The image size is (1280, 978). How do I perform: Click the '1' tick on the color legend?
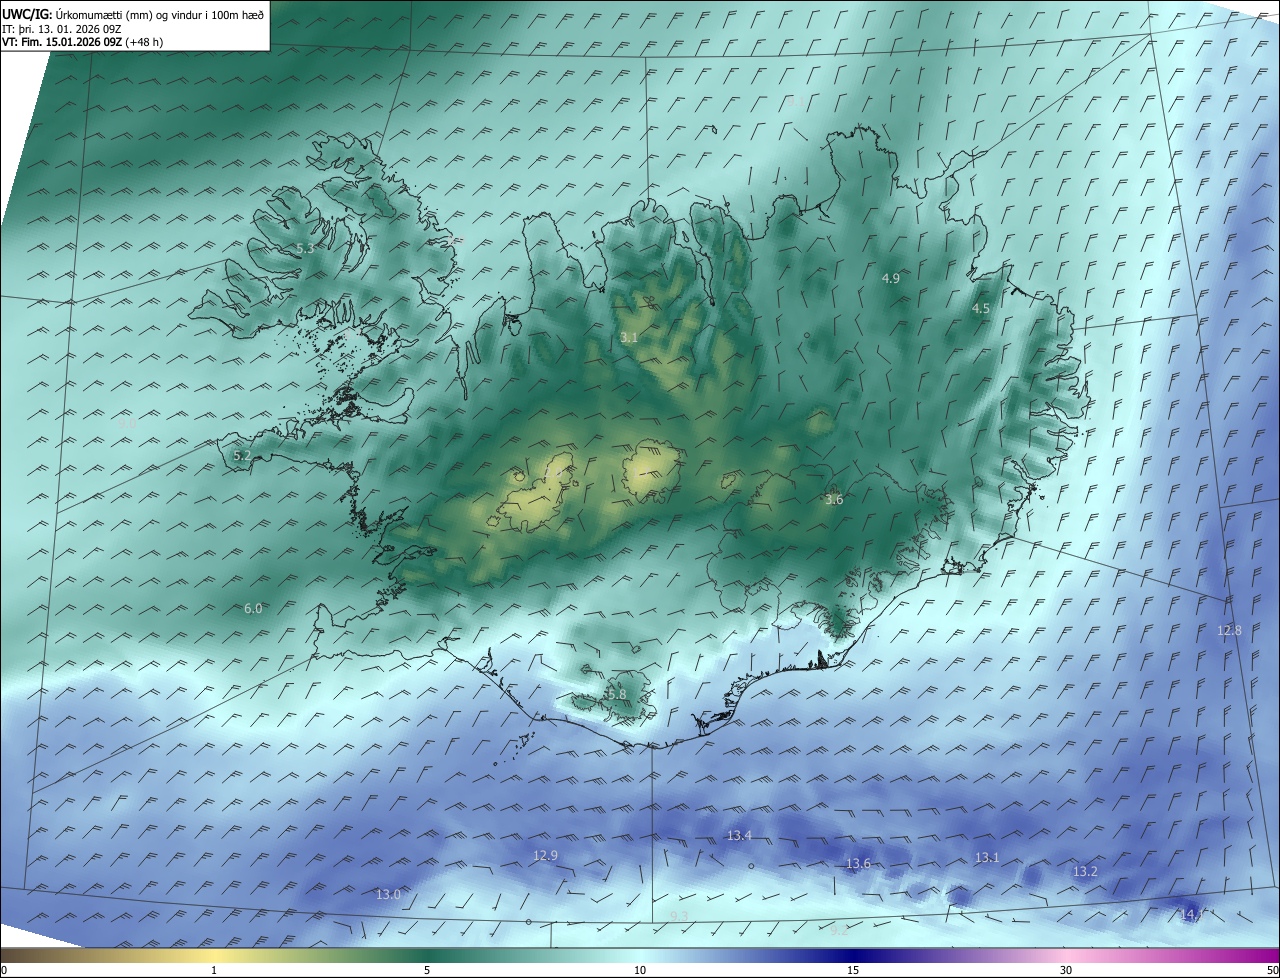[214, 970]
